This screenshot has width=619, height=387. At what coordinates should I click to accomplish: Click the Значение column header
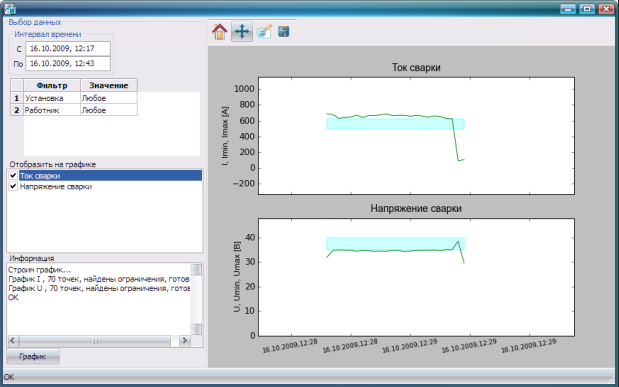click(x=109, y=85)
